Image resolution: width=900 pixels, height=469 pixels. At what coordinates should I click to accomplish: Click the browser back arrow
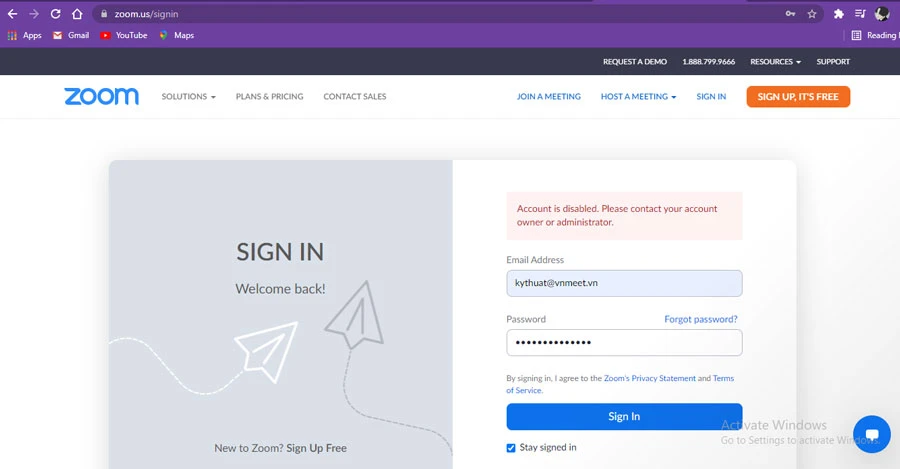[13, 14]
